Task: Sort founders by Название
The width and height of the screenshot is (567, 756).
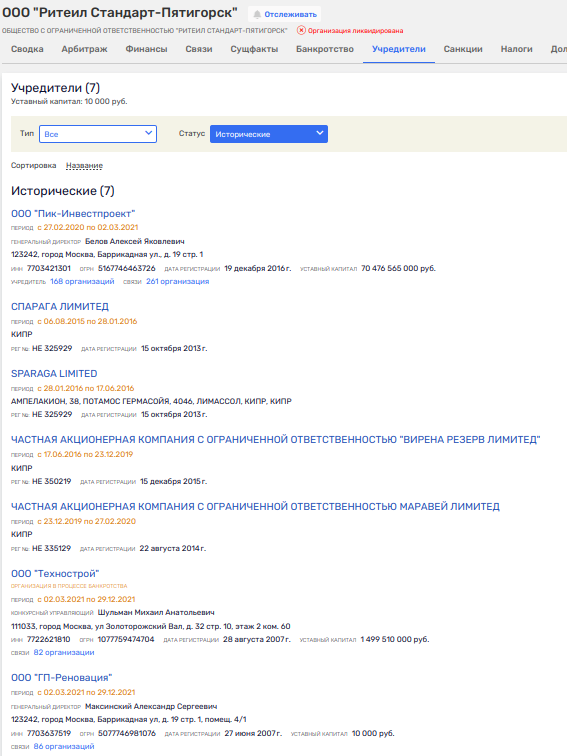Action: pyautogui.click(x=84, y=165)
